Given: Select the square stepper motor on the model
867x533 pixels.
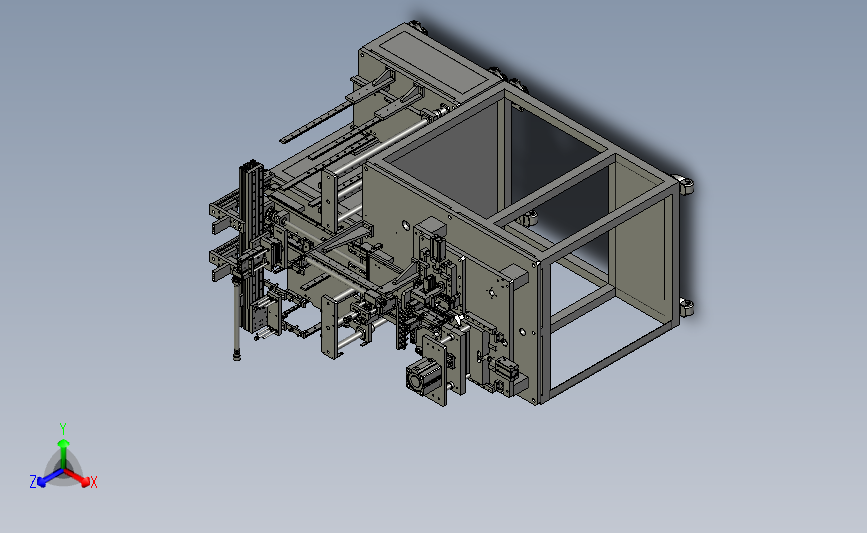Looking at the screenshot, I should (x=422, y=376).
